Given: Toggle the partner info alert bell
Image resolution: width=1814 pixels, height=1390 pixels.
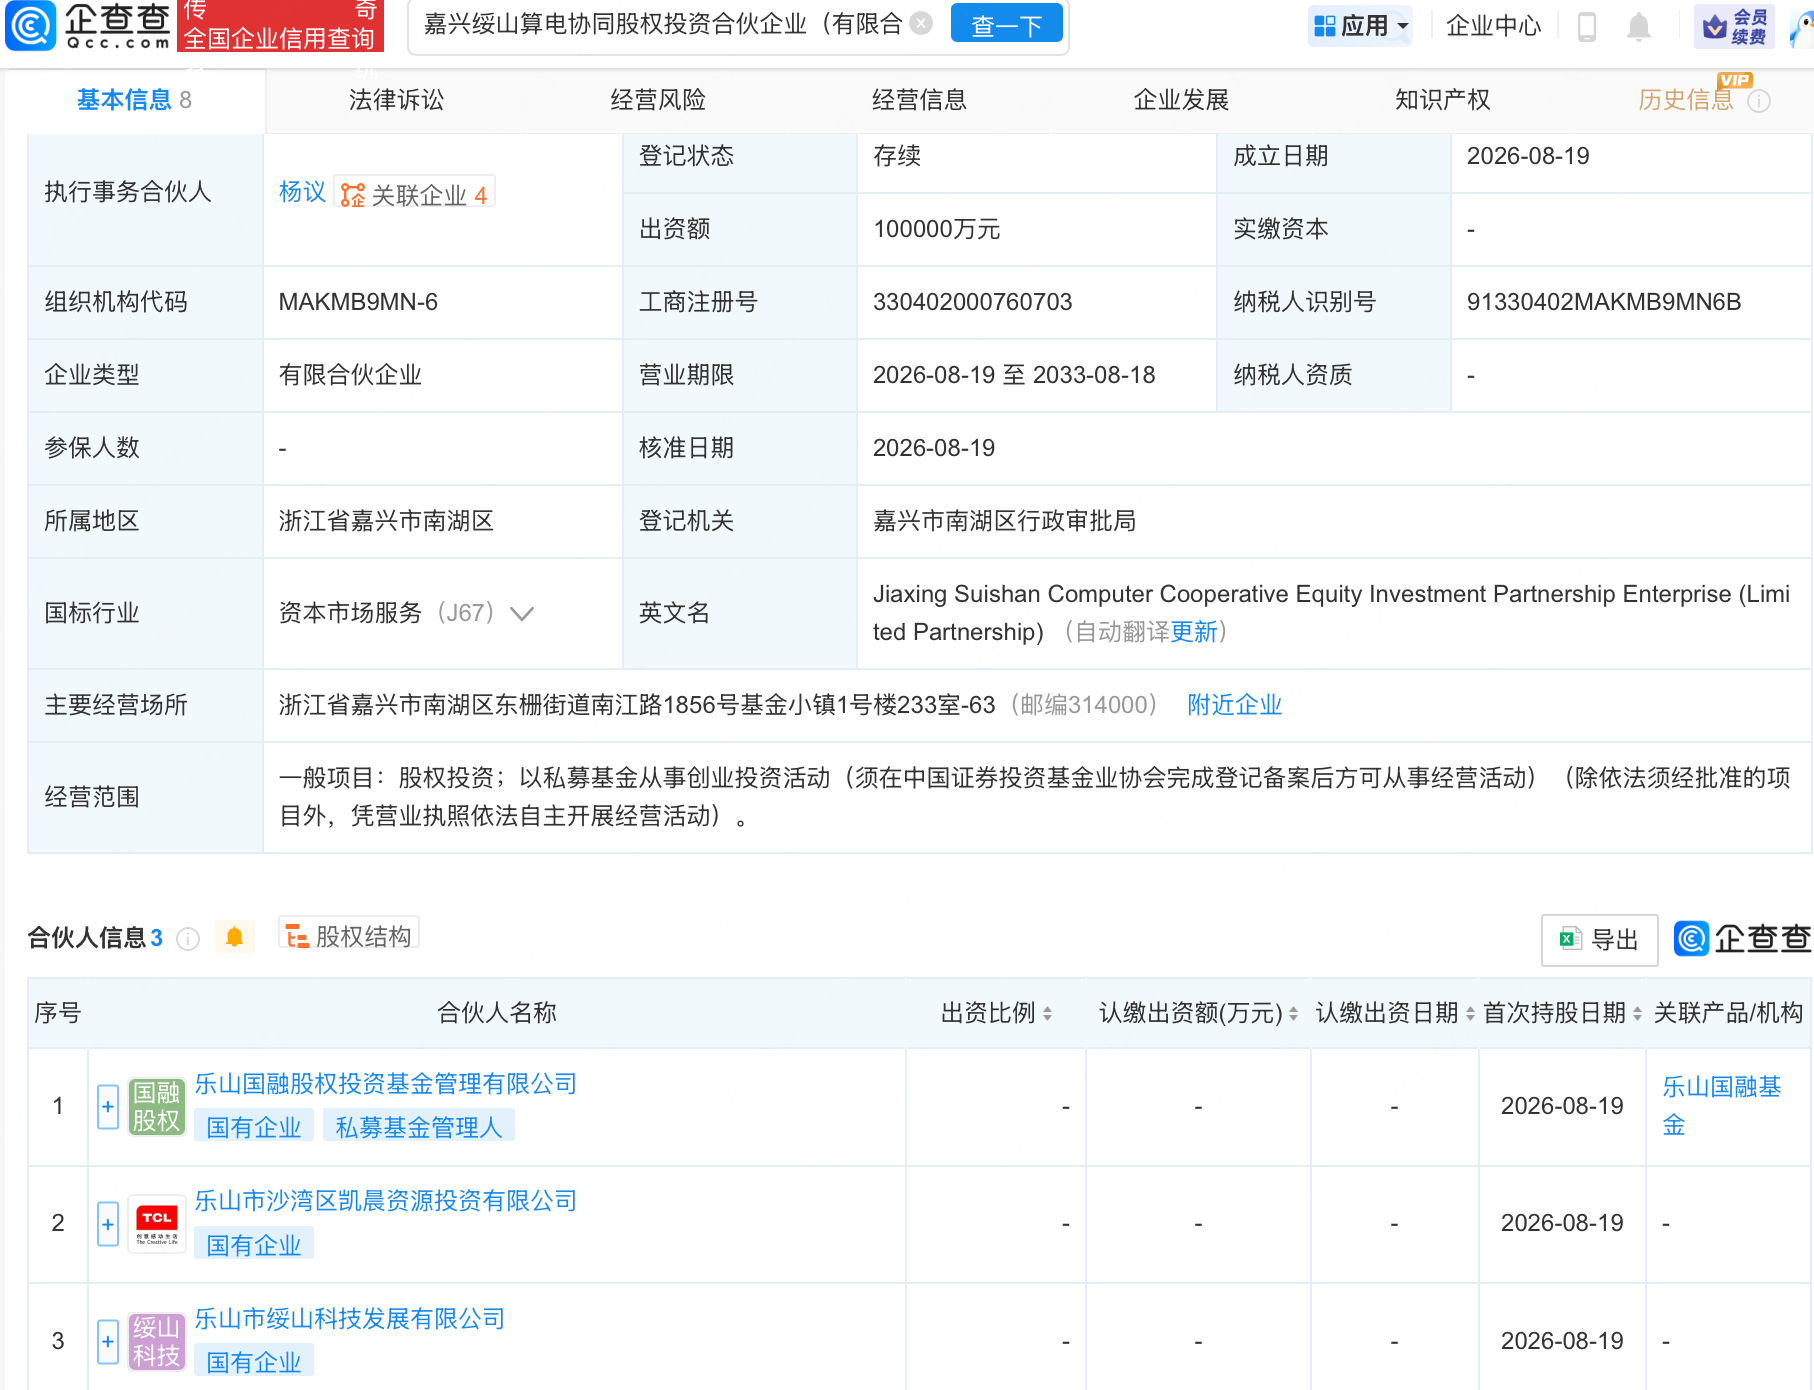Looking at the screenshot, I should tap(234, 937).
